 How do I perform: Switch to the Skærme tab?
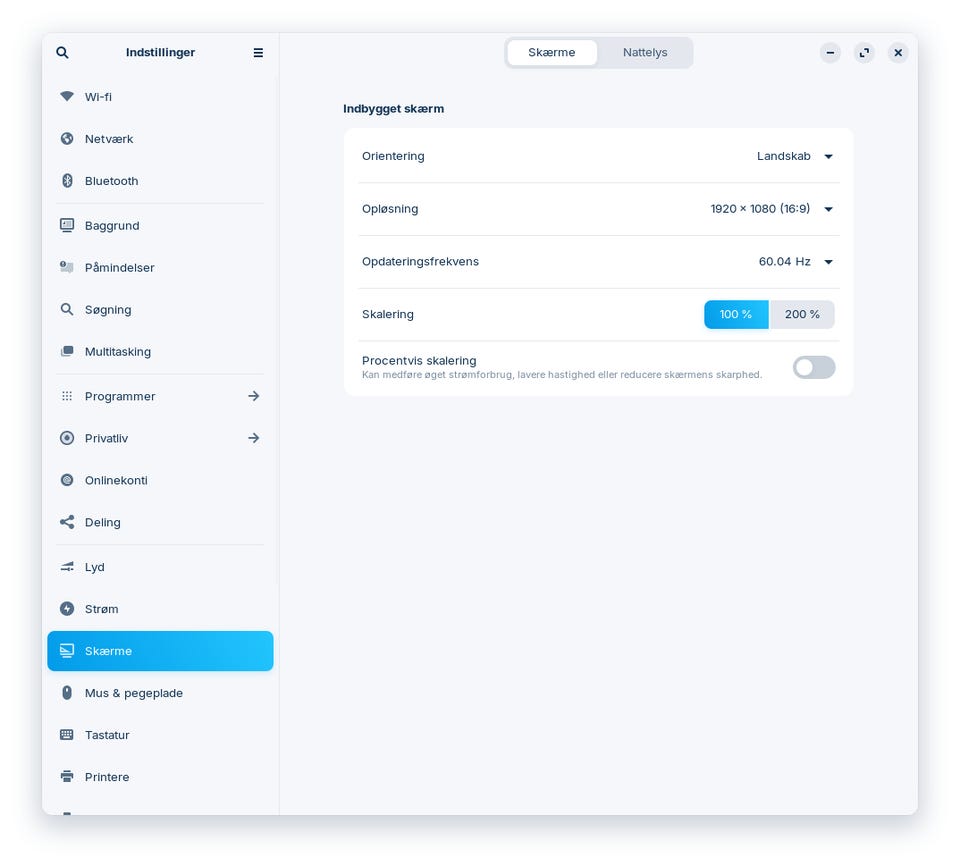click(x=552, y=53)
